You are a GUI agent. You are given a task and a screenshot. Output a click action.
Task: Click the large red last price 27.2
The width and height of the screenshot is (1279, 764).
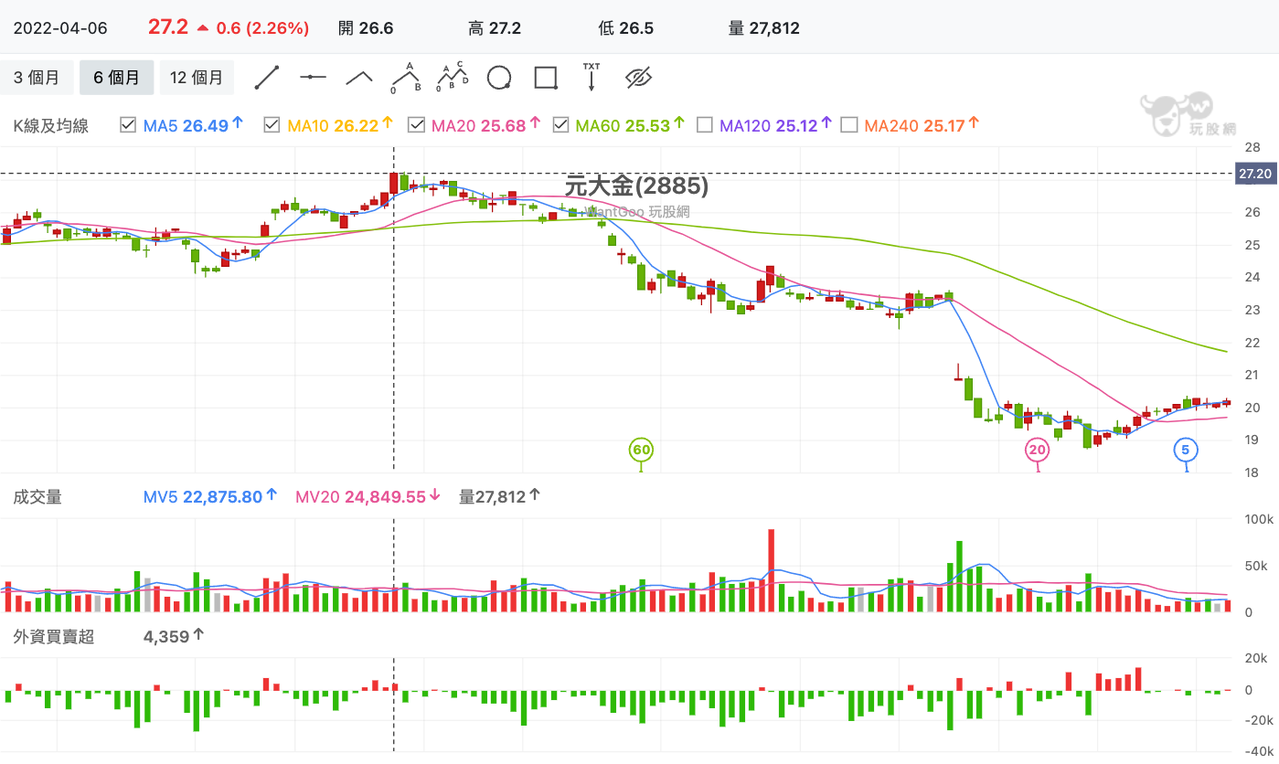(x=168, y=27)
